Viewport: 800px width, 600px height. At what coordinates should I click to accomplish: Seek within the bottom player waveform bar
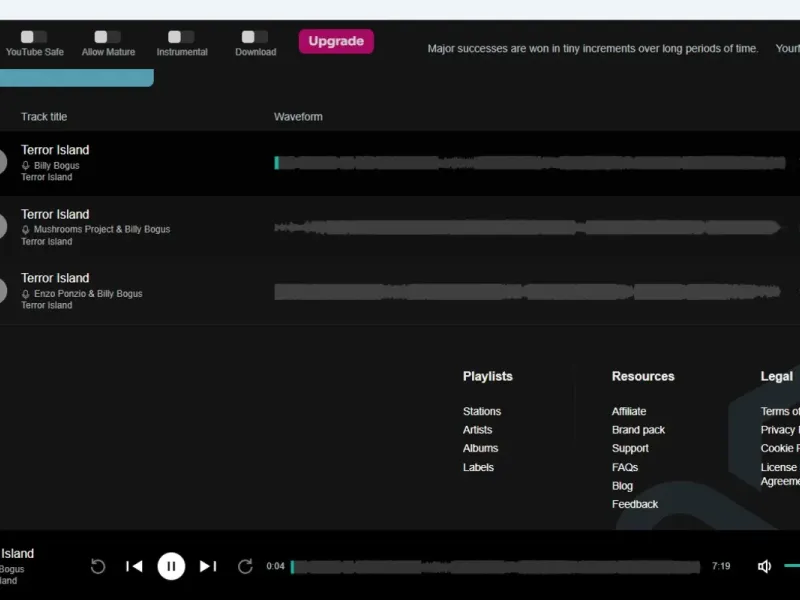(495, 567)
